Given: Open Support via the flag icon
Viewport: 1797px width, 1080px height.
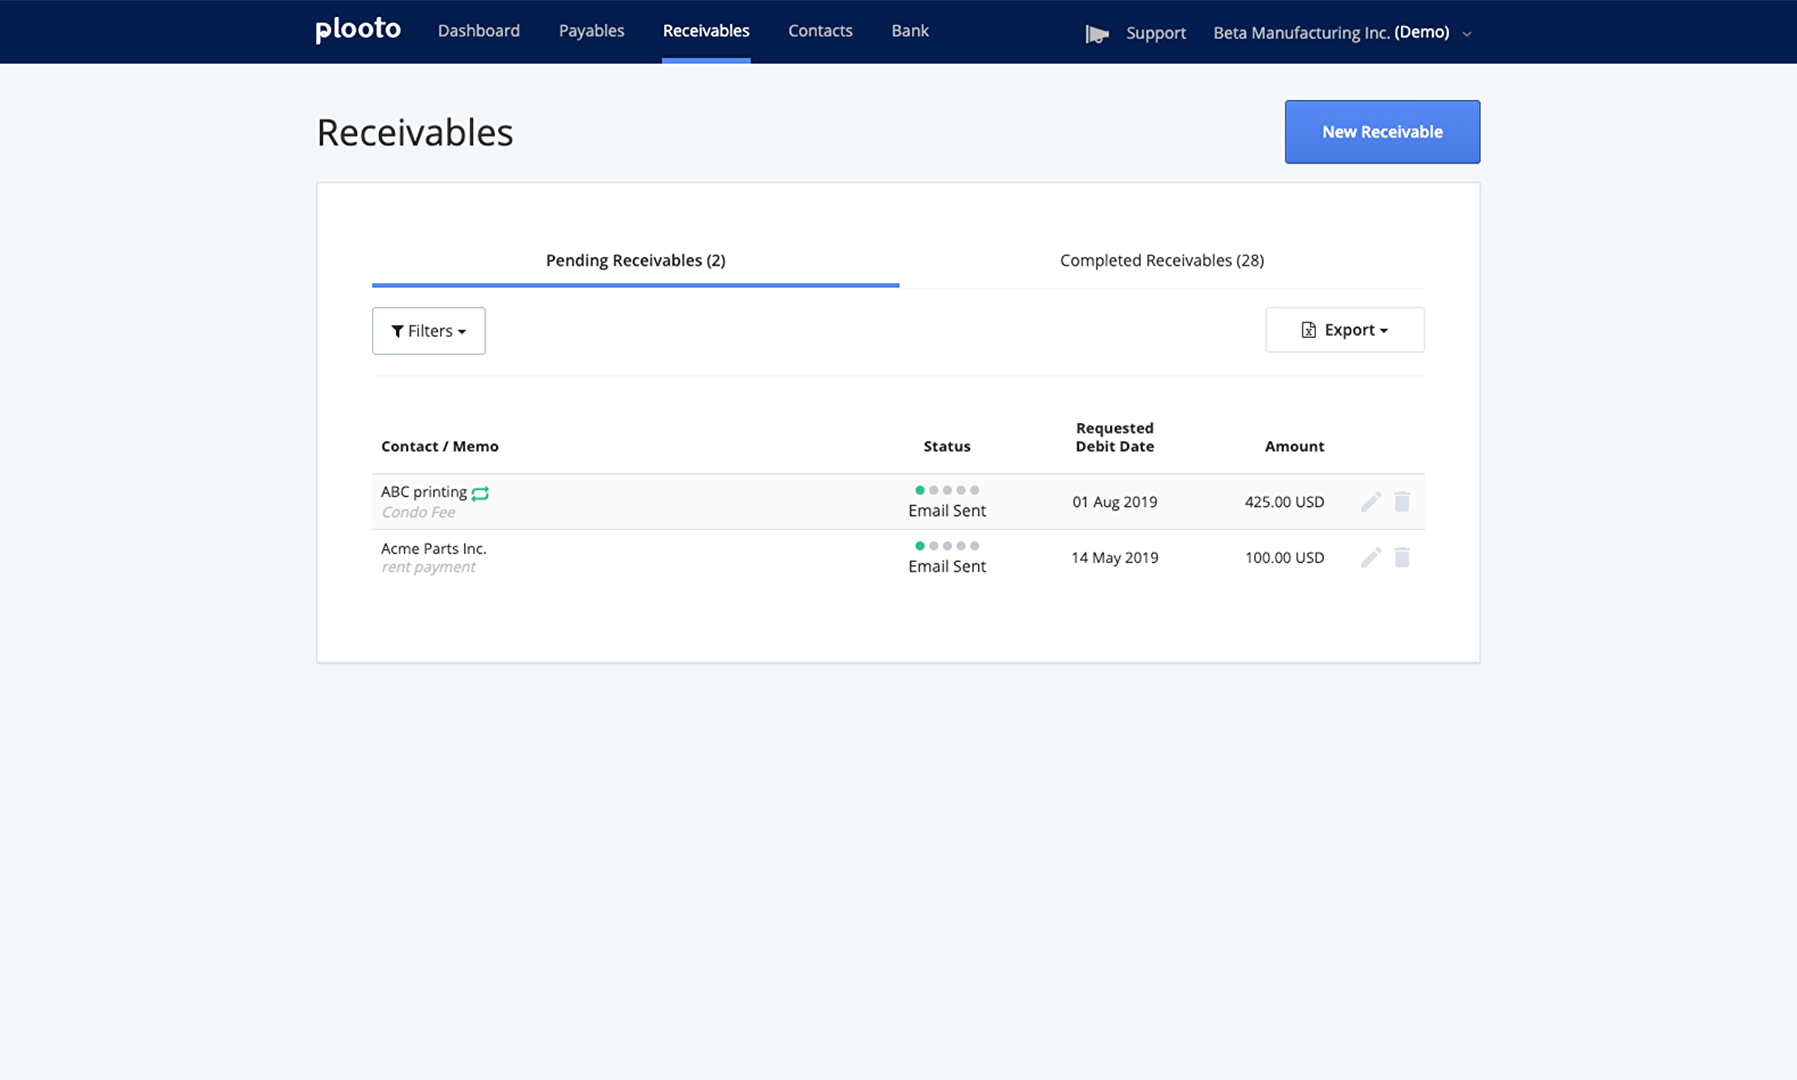Looking at the screenshot, I should click(1096, 32).
